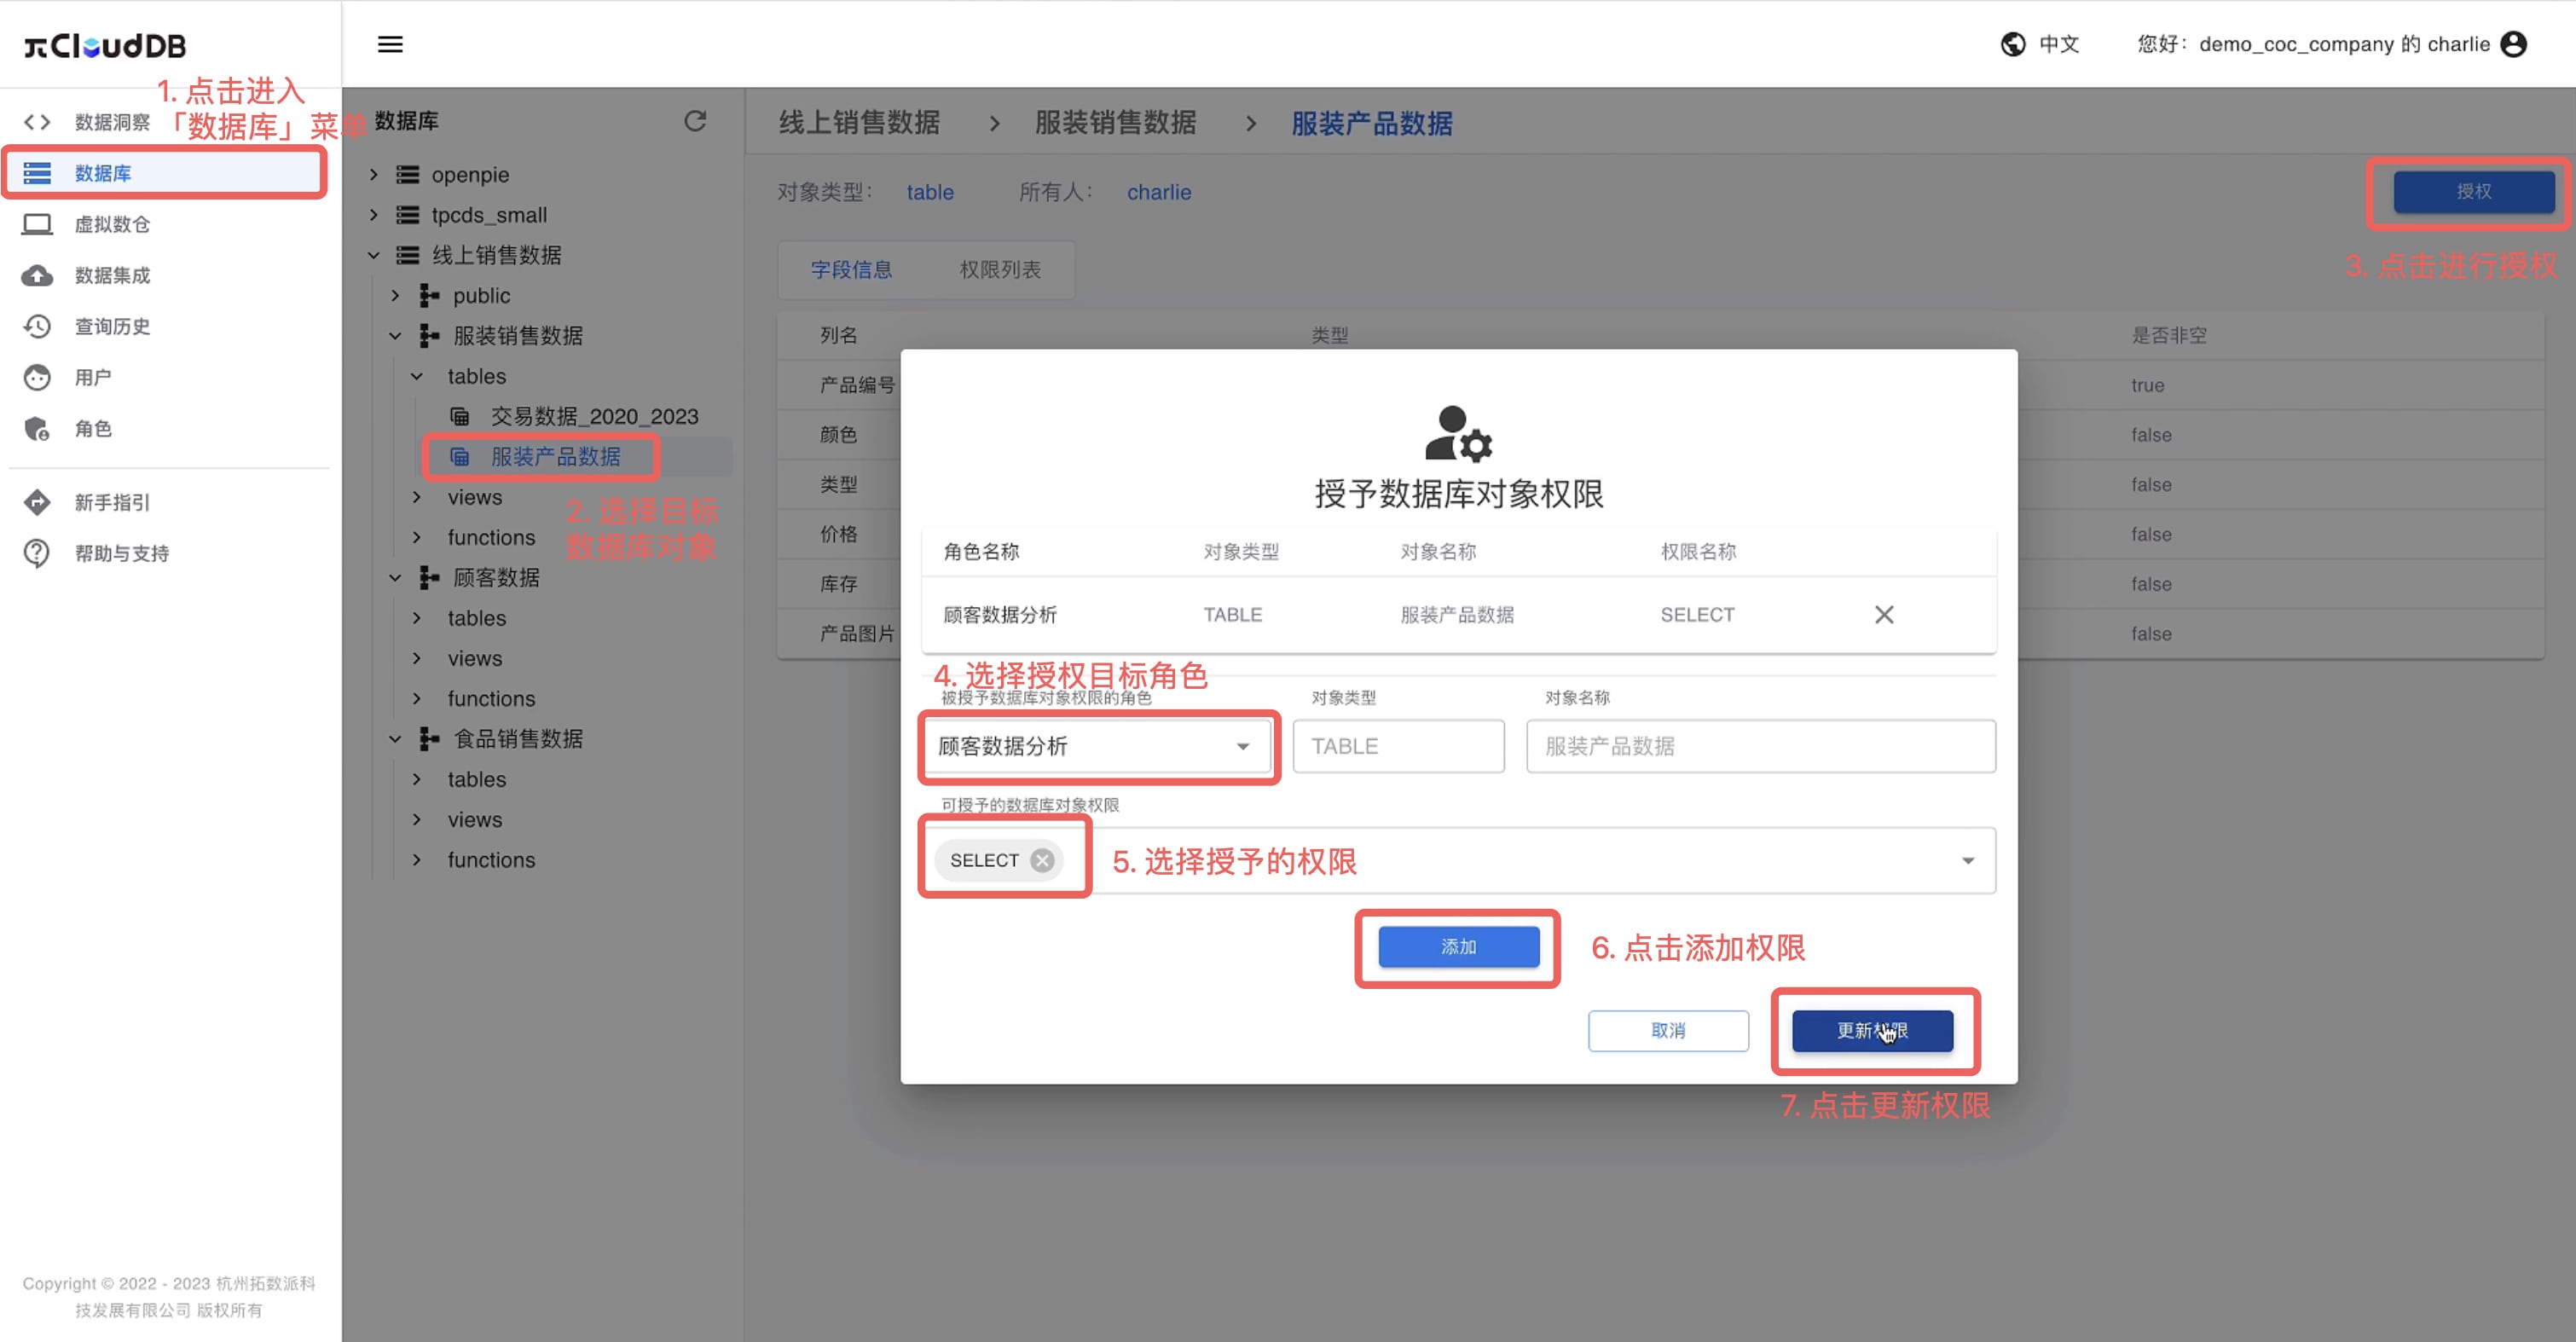Screen dimensions: 2576x1342
Task: Click the 对象名称 服装产品数据 input field
Action: [x=1760, y=746]
